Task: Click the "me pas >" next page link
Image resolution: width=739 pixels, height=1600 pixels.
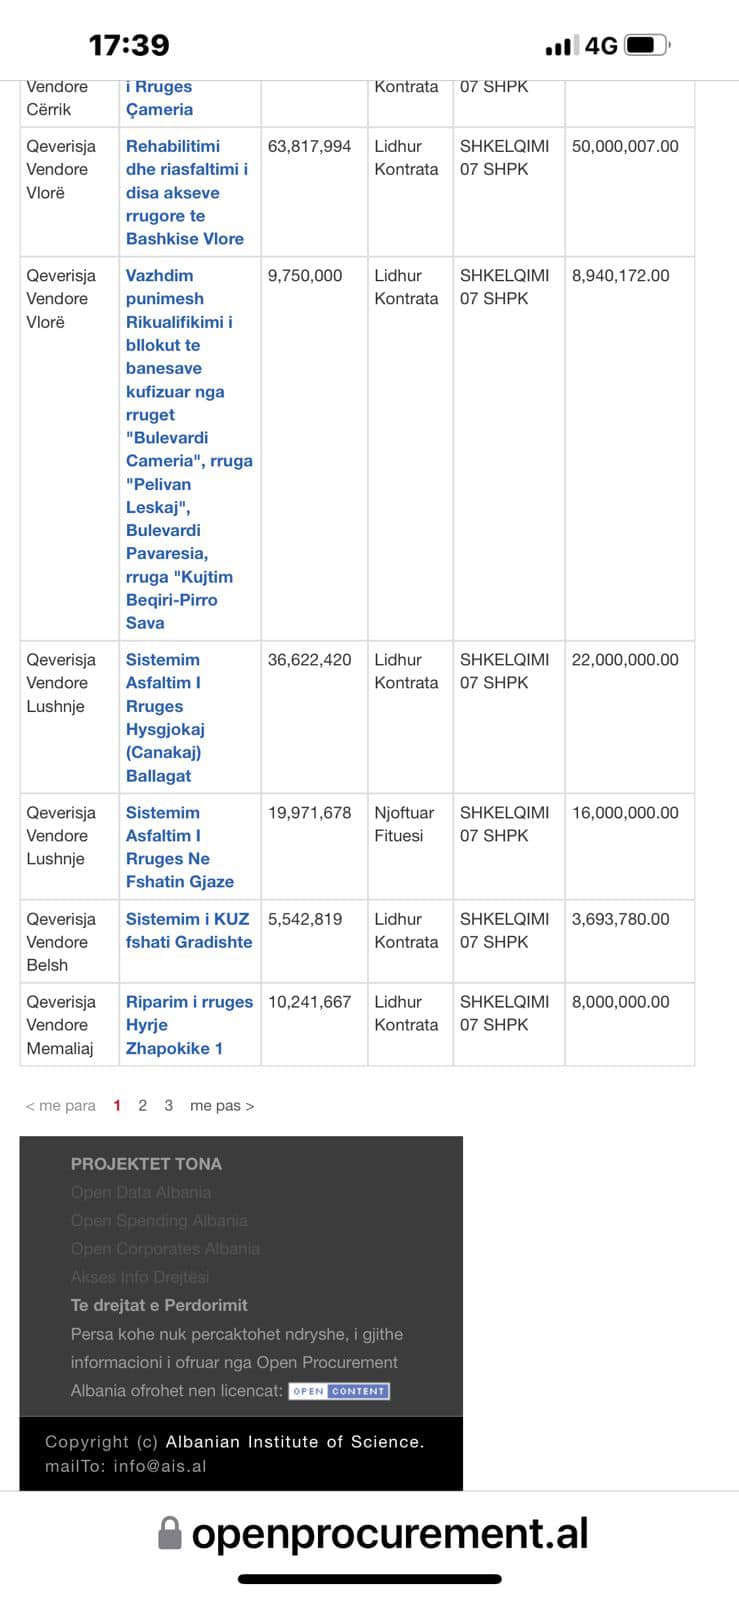Action: click(x=222, y=1105)
